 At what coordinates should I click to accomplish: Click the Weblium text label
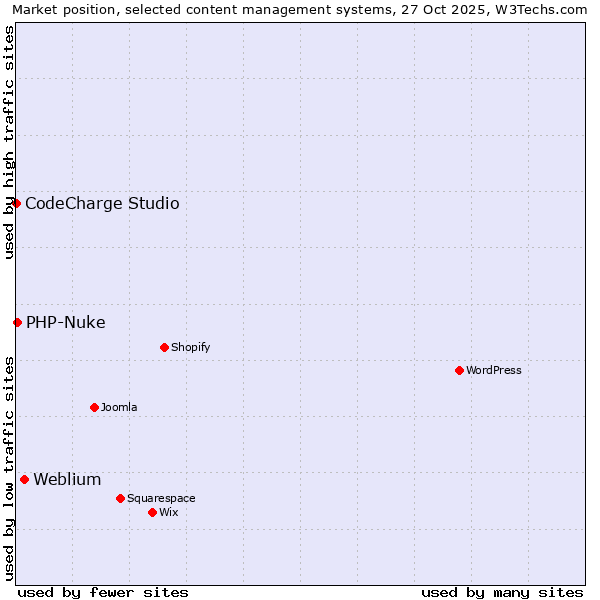click(67, 480)
